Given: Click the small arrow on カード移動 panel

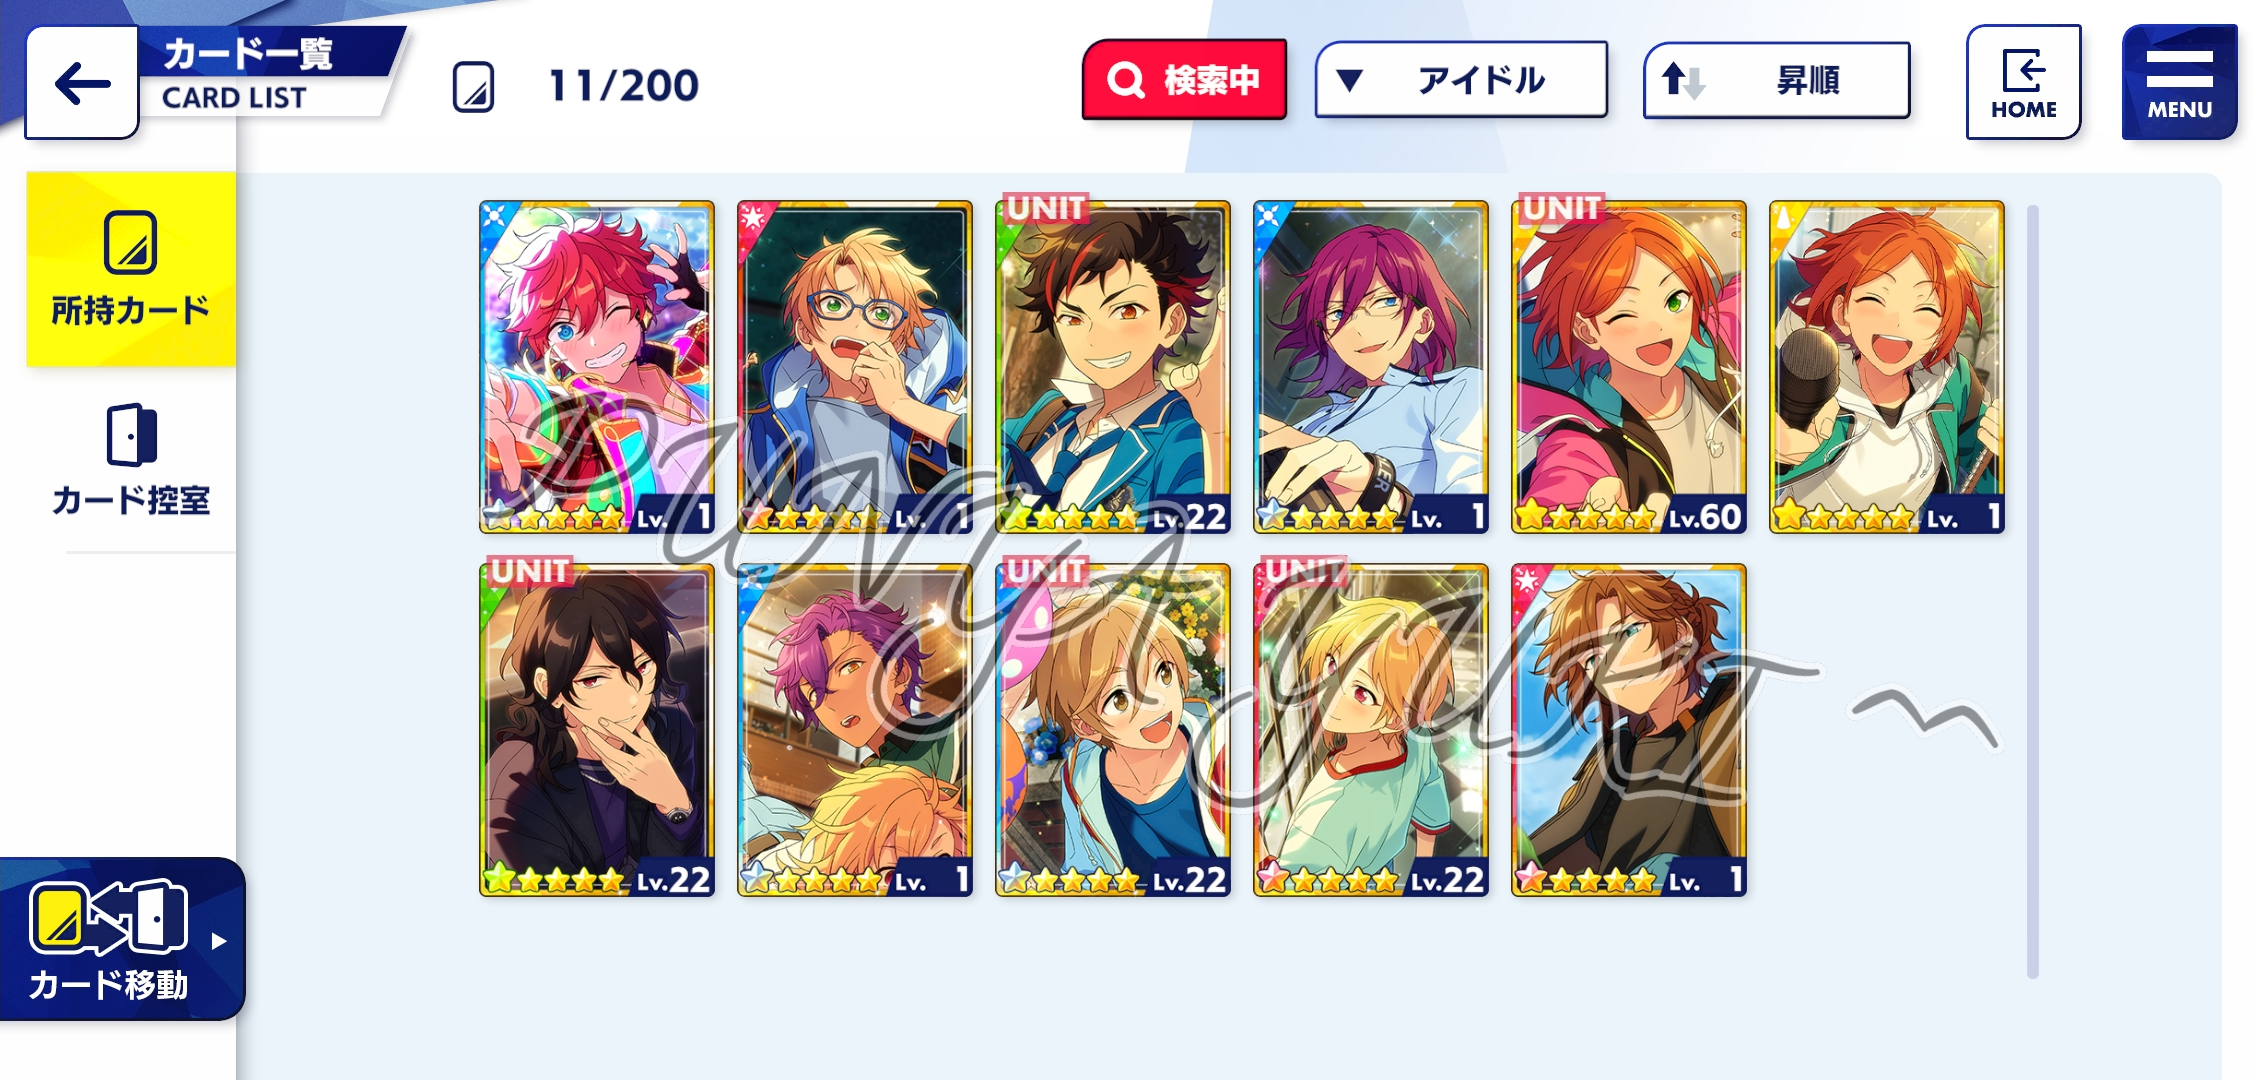Looking at the screenshot, I should [x=219, y=941].
